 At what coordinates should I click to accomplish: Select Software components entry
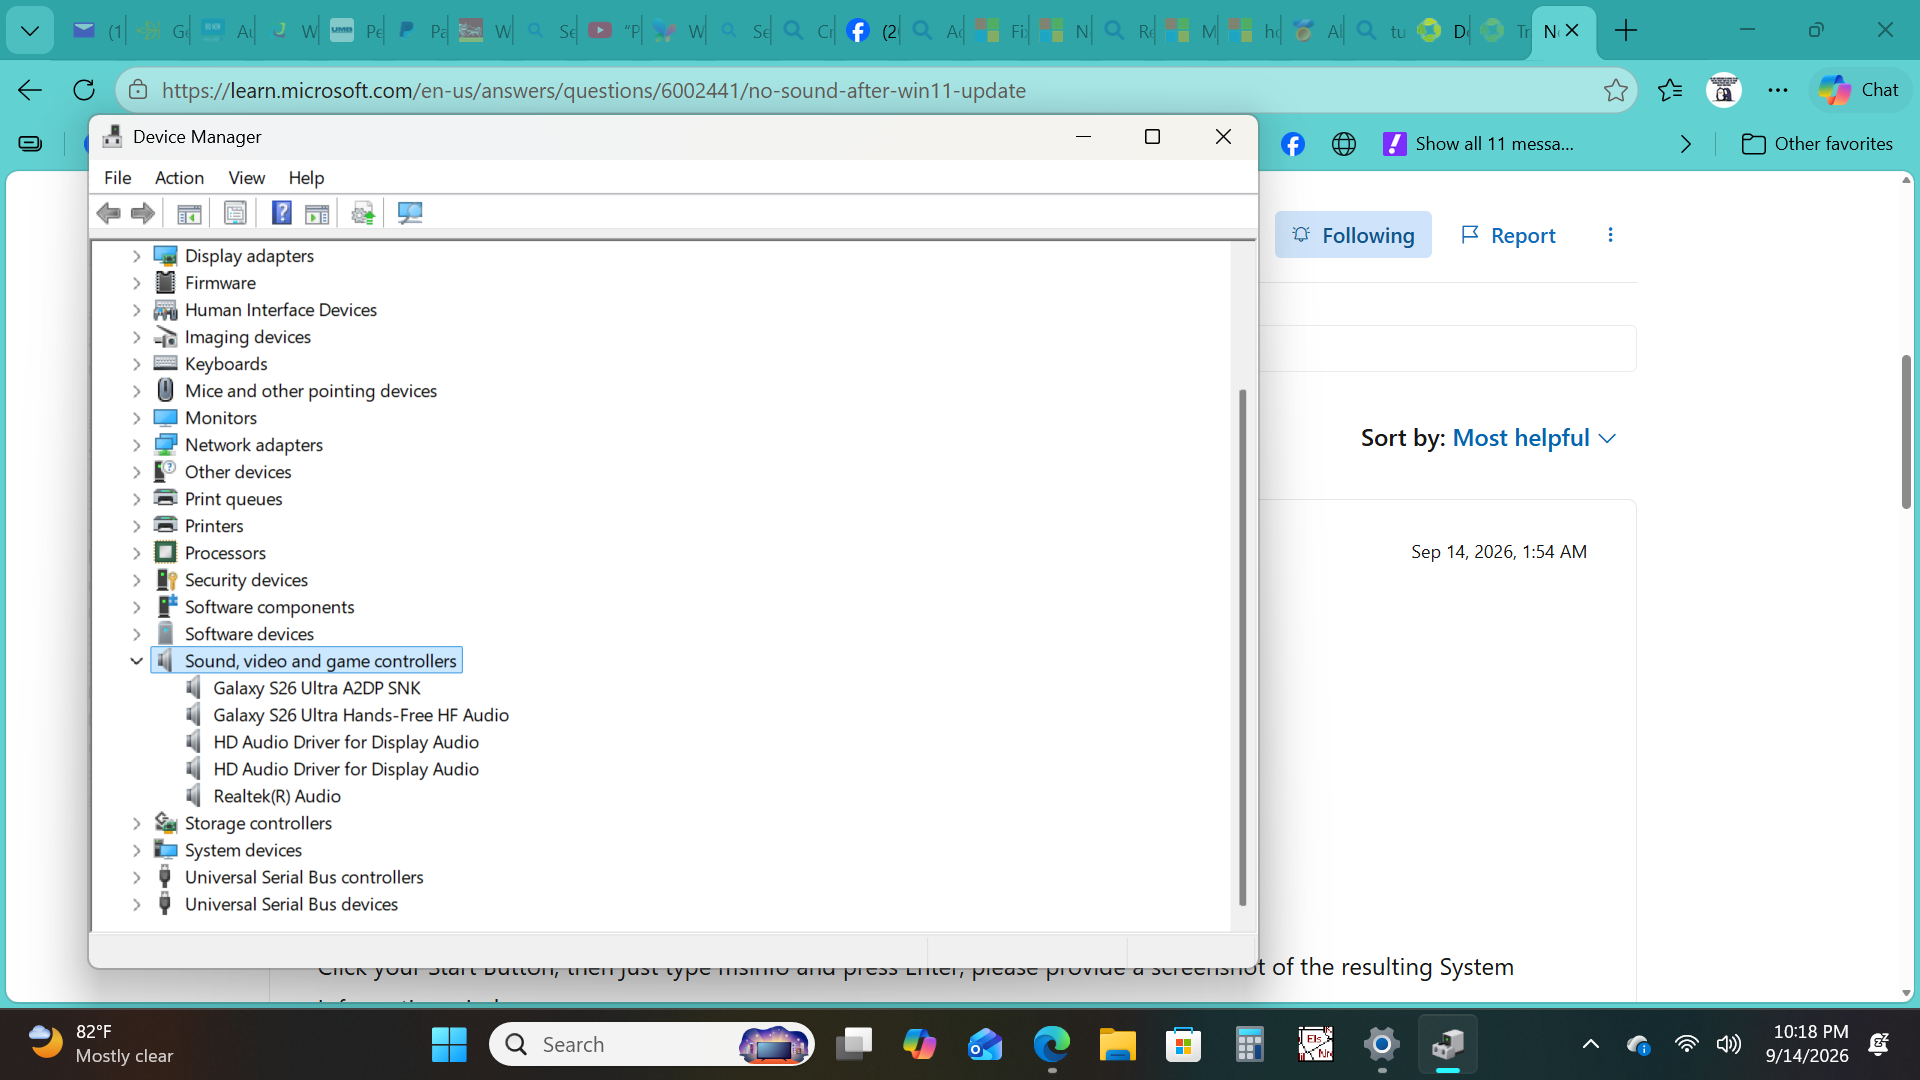(269, 607)
